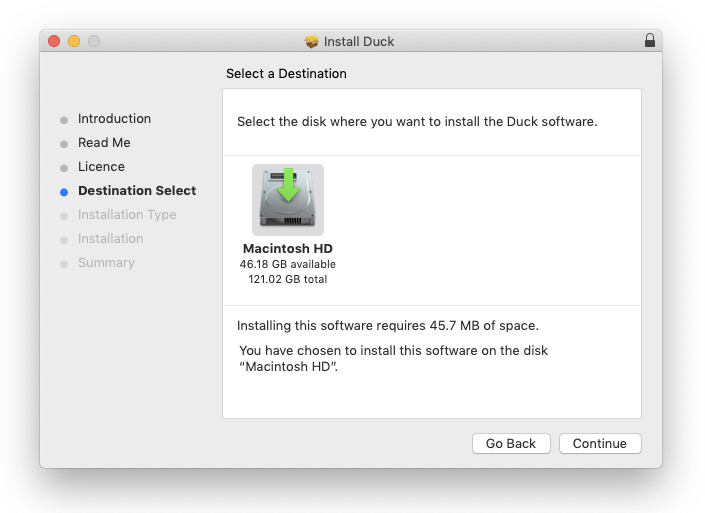This screenshot has width=705, height=513.
Task: Click the Continue button
Action: click(600, 443)
